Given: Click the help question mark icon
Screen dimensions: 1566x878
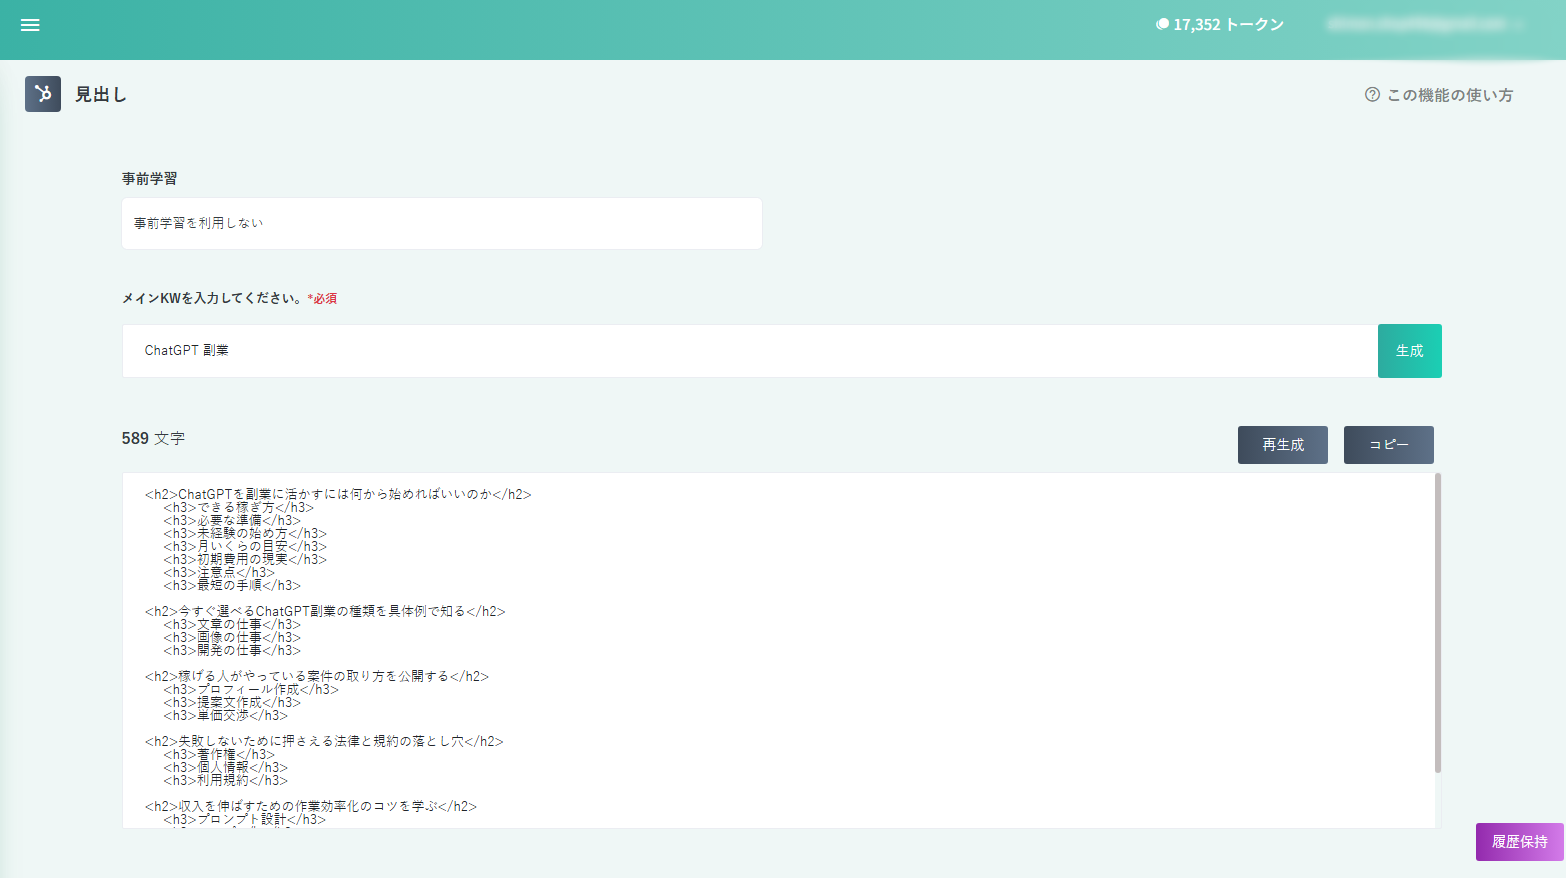Looking at the screenshot, I should point(1372,94).
